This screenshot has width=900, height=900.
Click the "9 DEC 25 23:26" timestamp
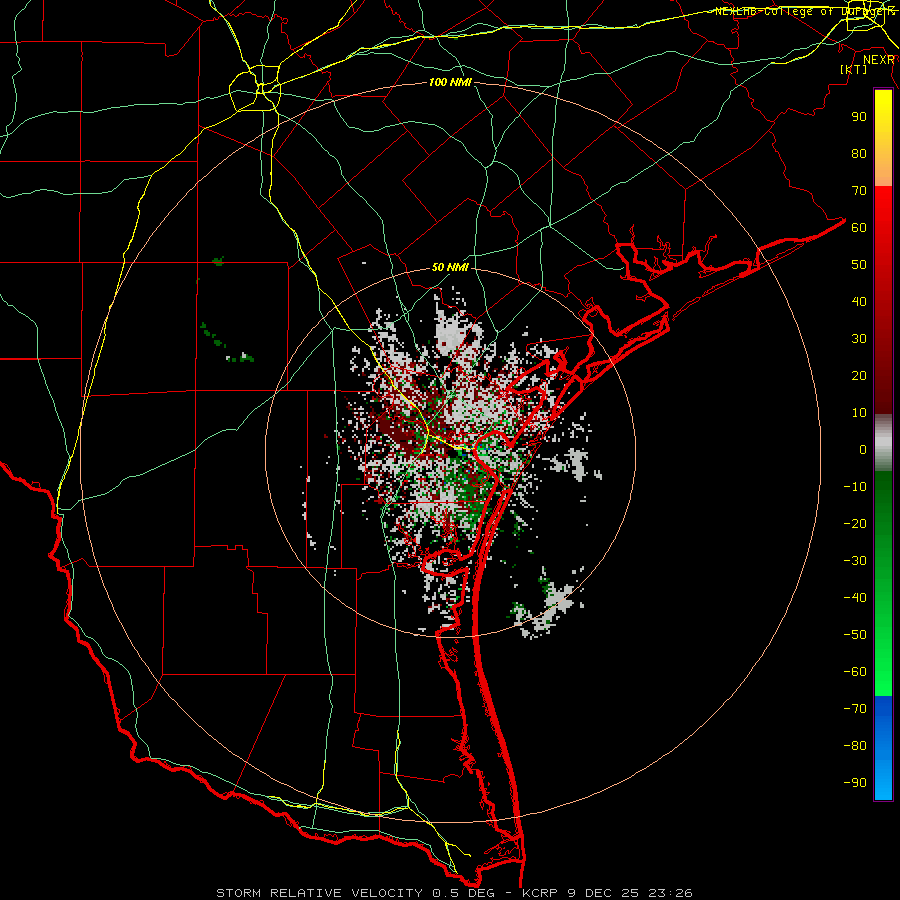pos(630,893)
